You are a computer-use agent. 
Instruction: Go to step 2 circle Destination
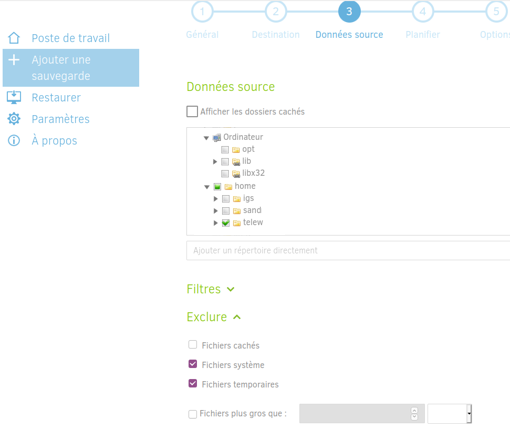[x=276, y=12]
